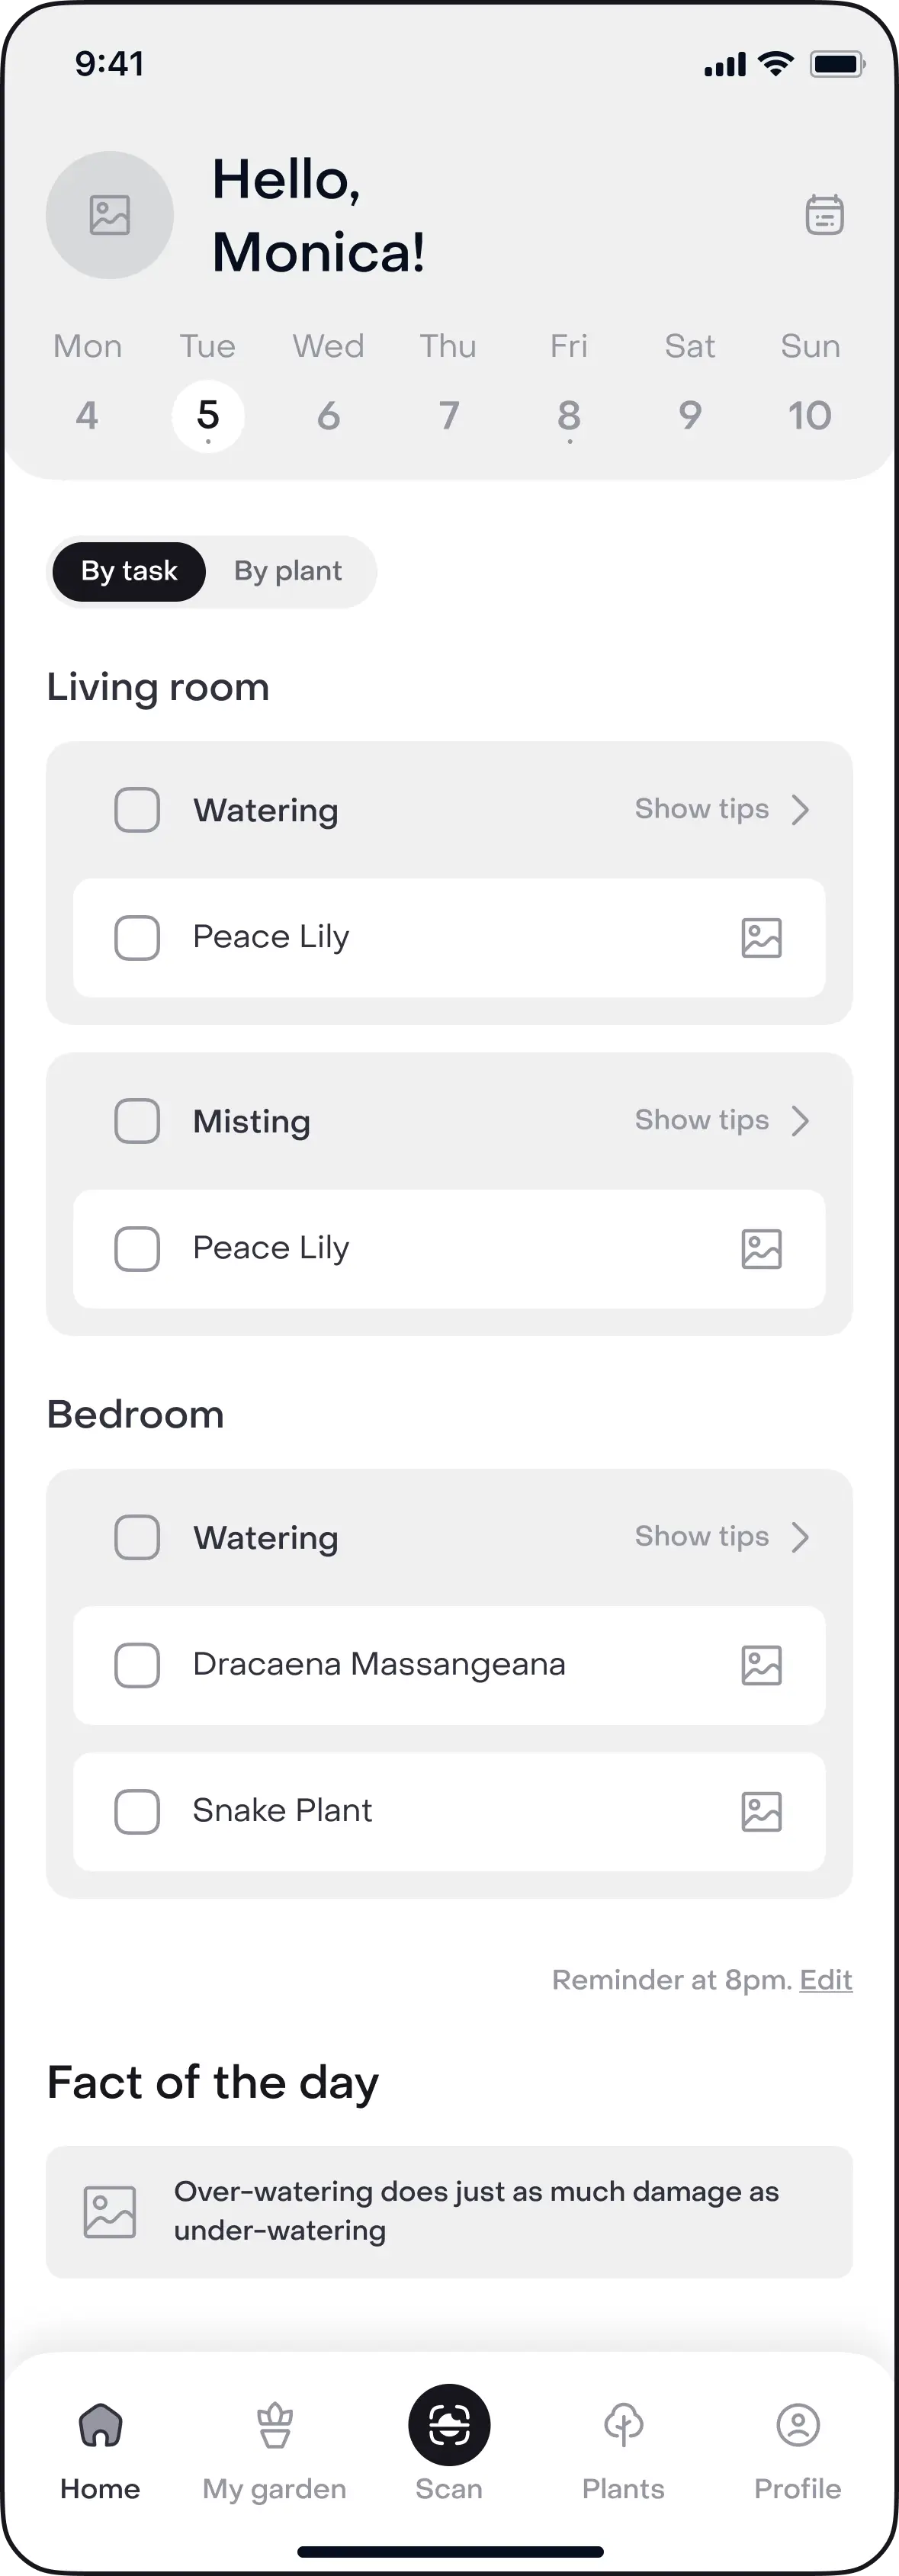Go to My garden tab icon
Screen dimensions: 899x2576
tap(274, 2426)
